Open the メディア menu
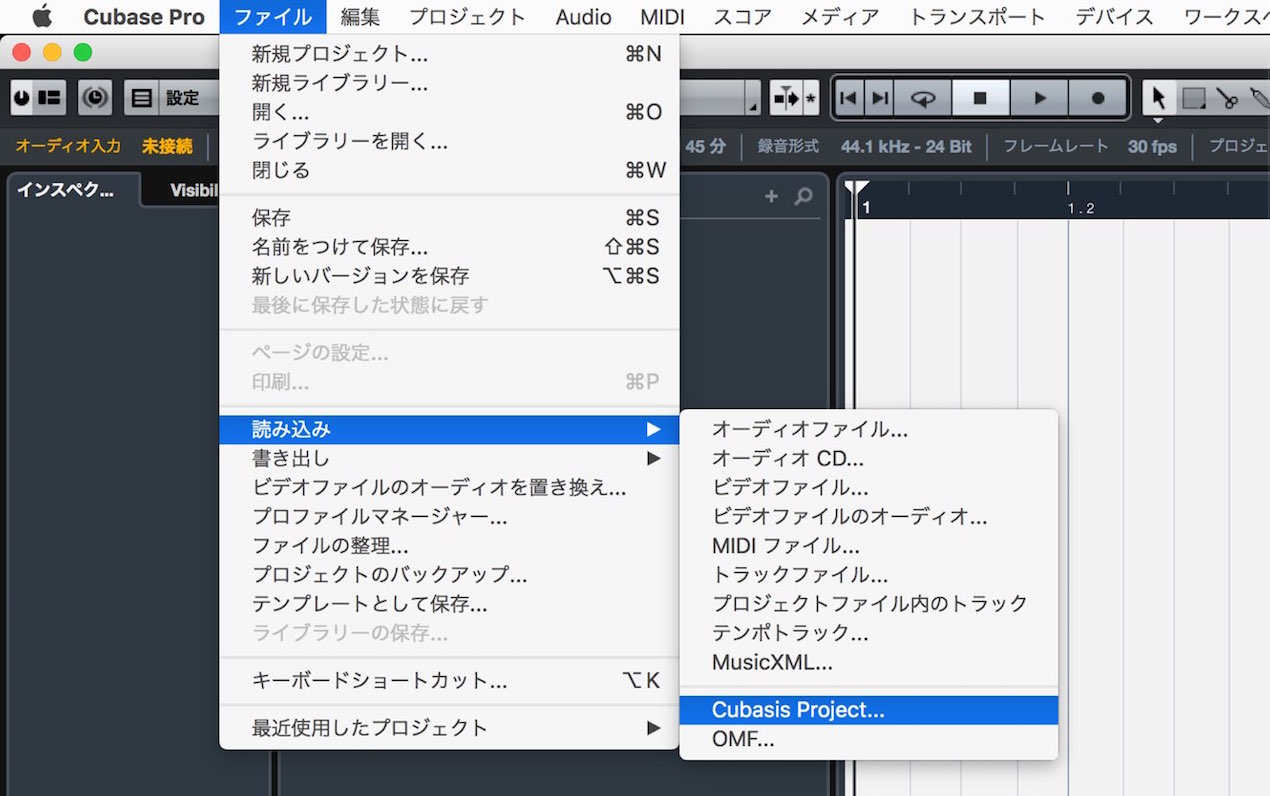The width and height of the screenshot is (1270, 796). pos(840,17)
